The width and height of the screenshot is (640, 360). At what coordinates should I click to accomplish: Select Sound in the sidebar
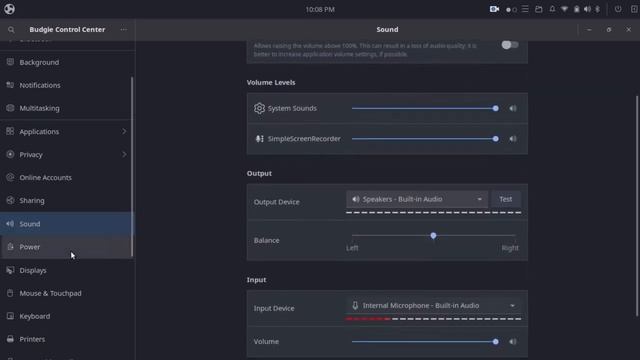coord(67,224)
